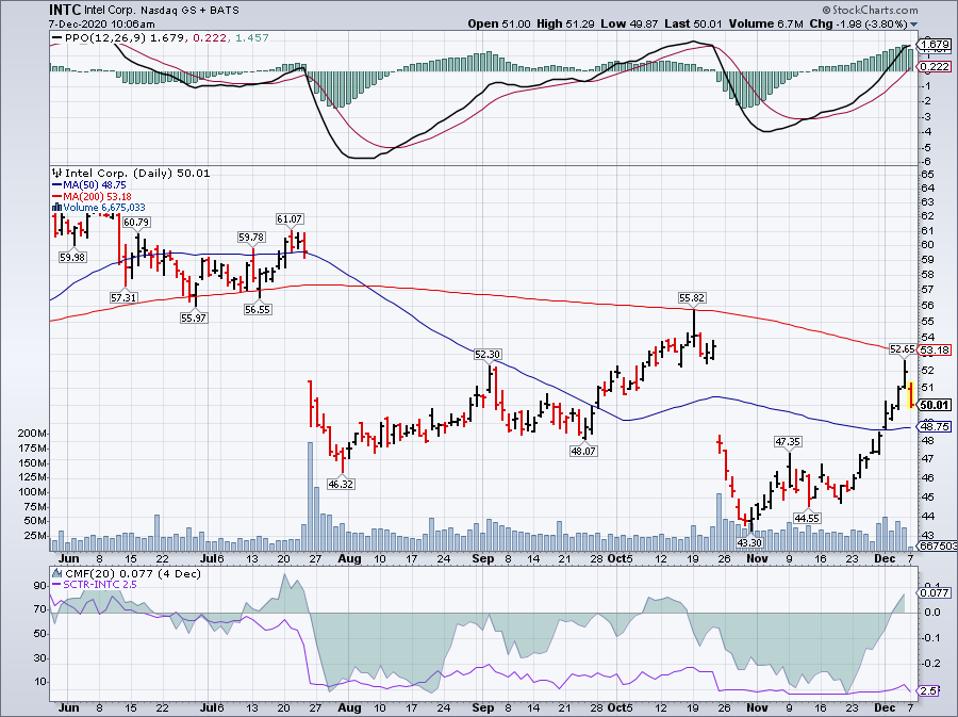Click the 56.55 low price annotation
958x717 pixels.
(258, 310)
